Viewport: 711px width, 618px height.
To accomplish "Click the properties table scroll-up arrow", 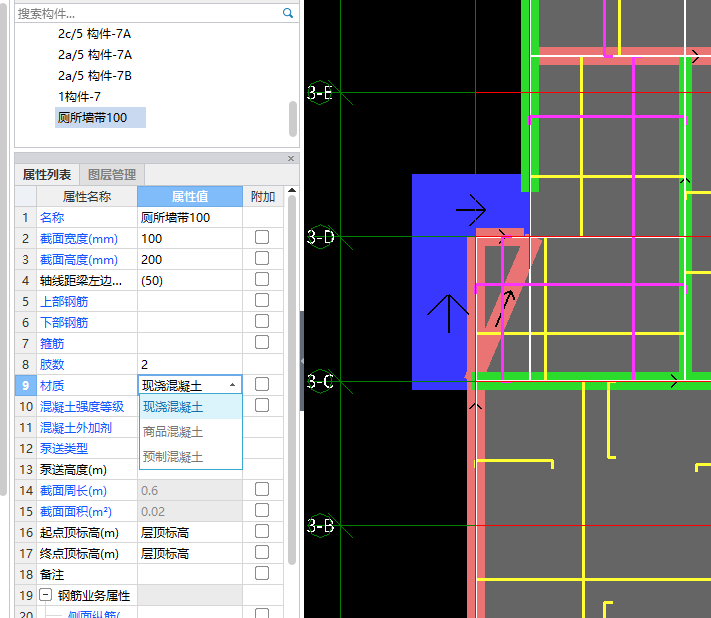I will [x=292, y=190].
